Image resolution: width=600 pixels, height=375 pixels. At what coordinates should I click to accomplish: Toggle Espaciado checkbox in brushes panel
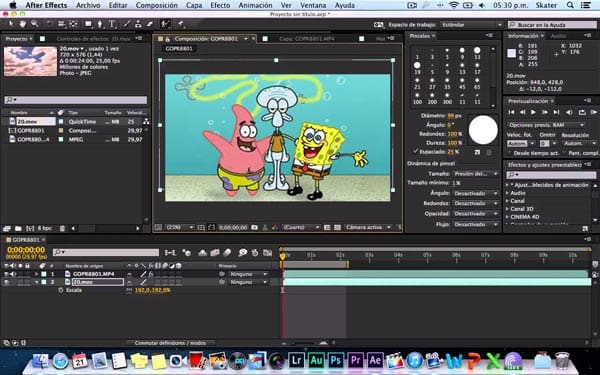[416, 152]
